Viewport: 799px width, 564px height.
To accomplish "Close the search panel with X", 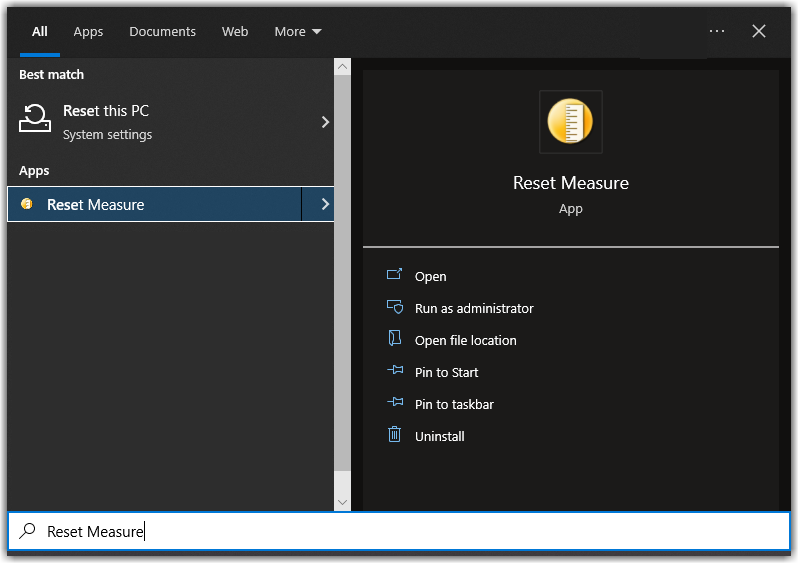I will pyautogui.click(x=759, y=31).
